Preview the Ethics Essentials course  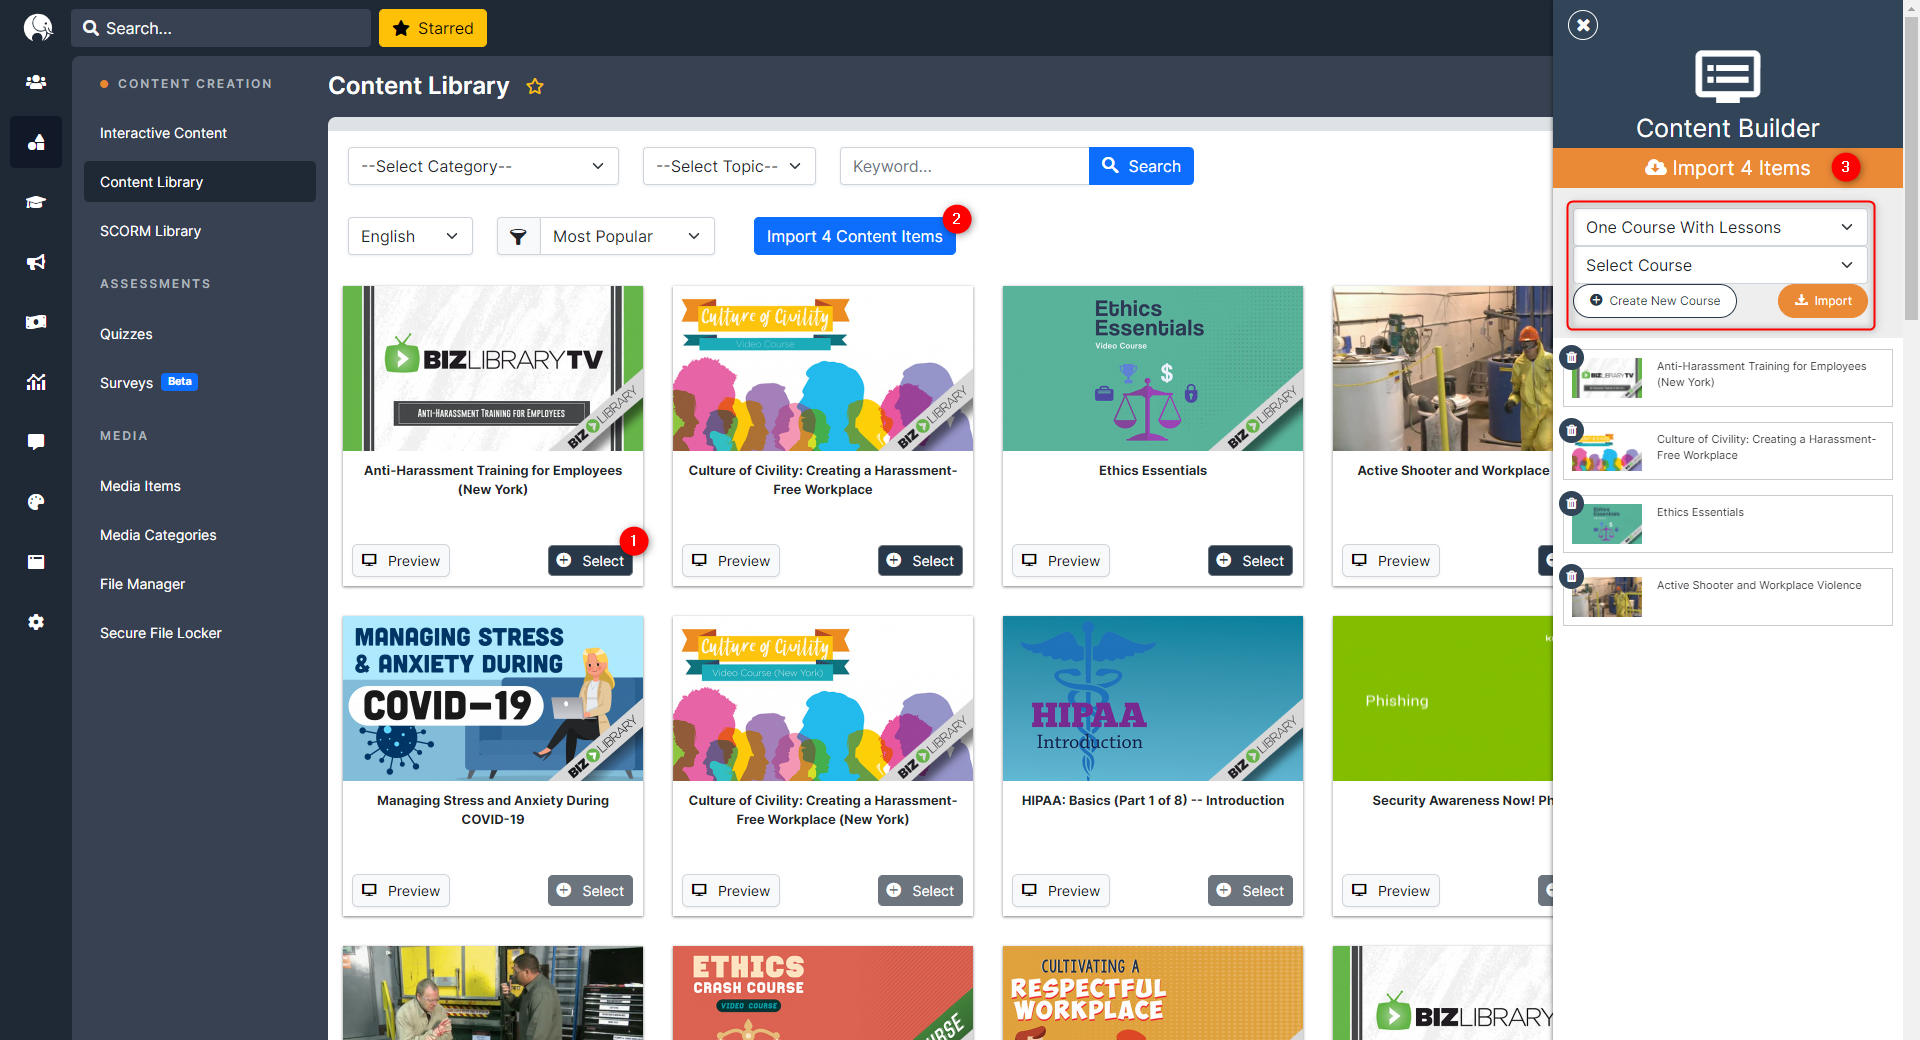point(1061,561)
